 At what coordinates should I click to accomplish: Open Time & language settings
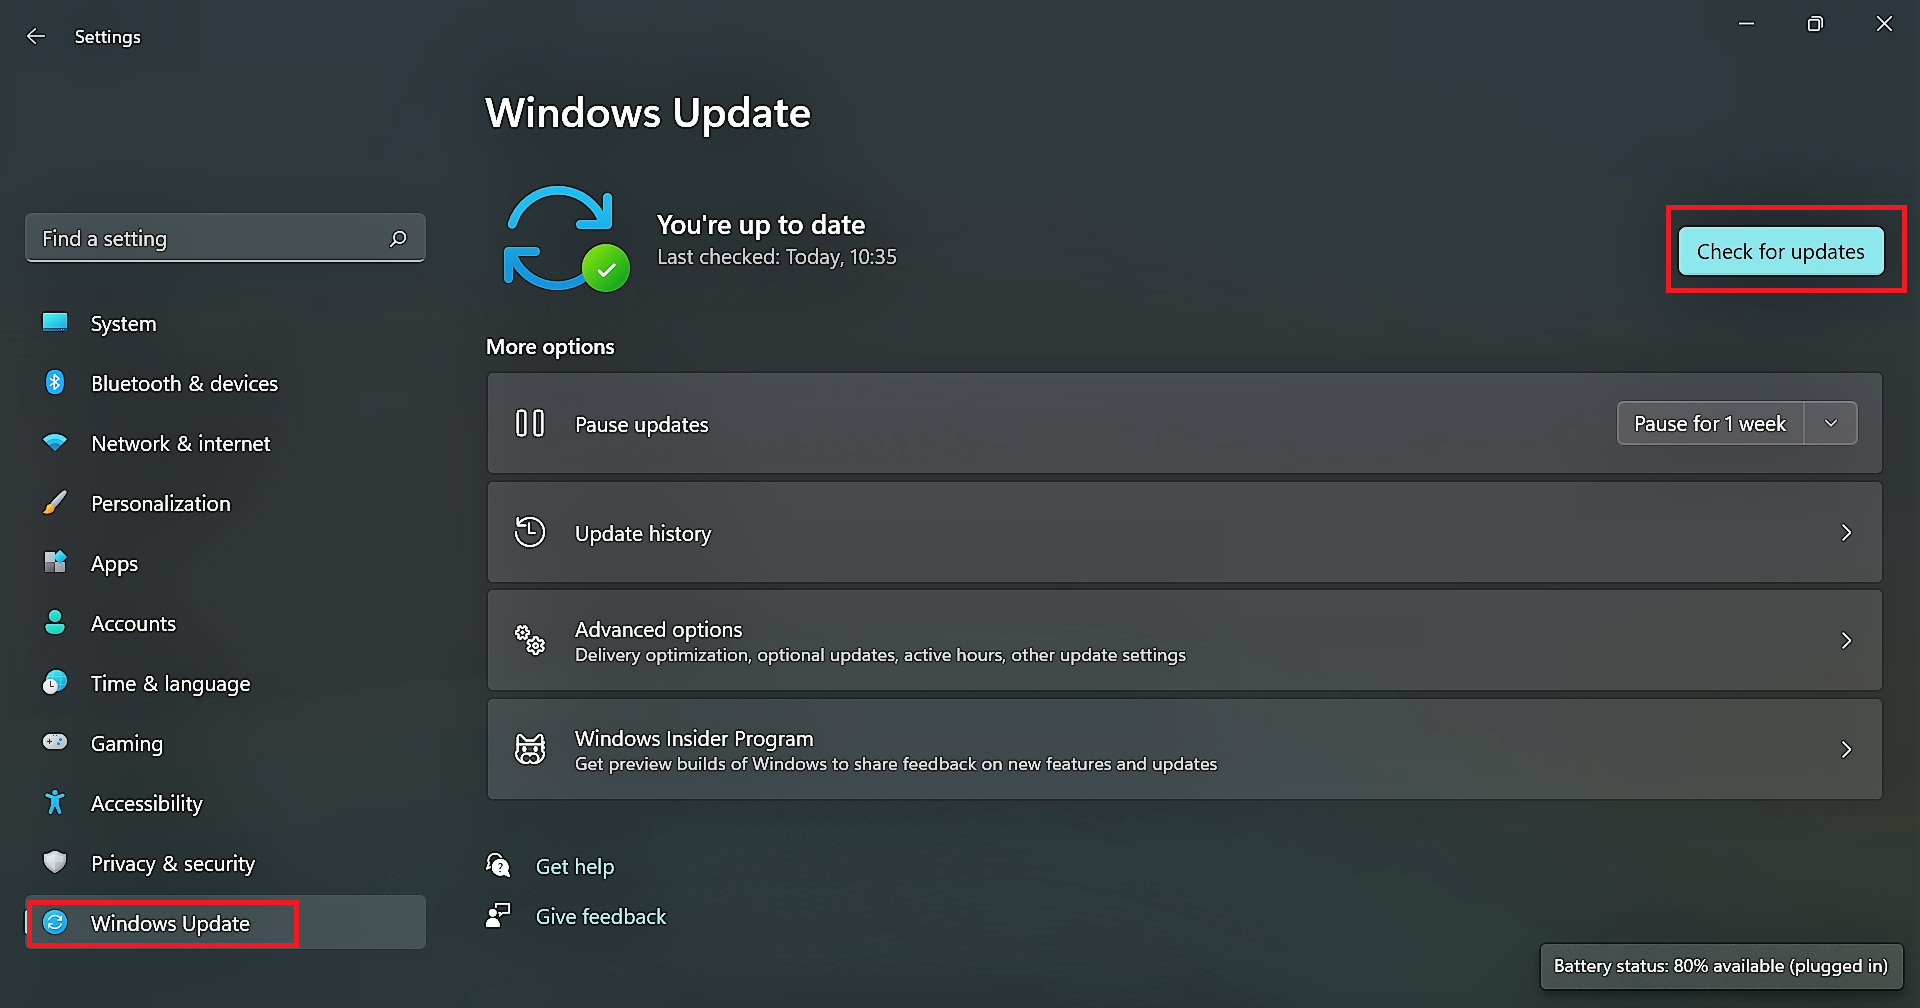[x=225, y=683]
